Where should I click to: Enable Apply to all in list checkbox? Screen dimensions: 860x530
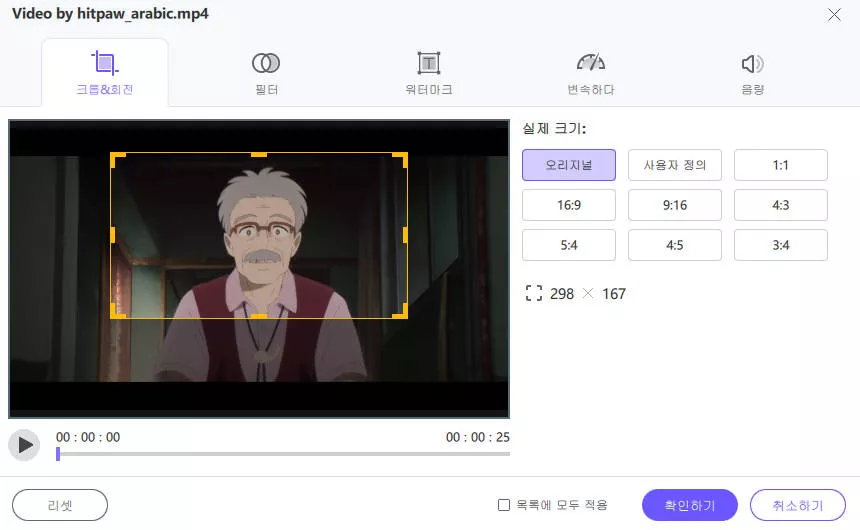tap(503, 505)
